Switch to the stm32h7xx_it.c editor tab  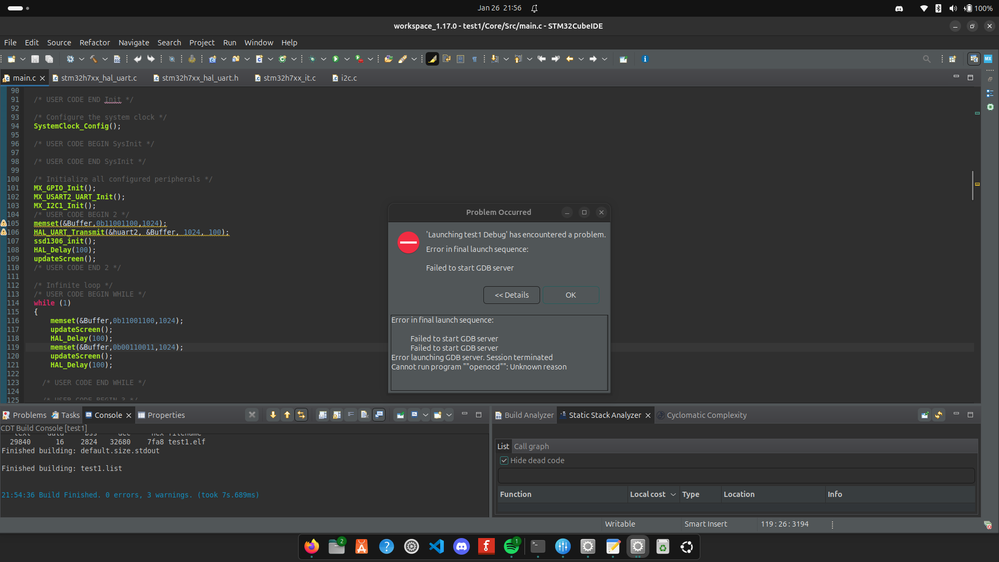(285, 78)
